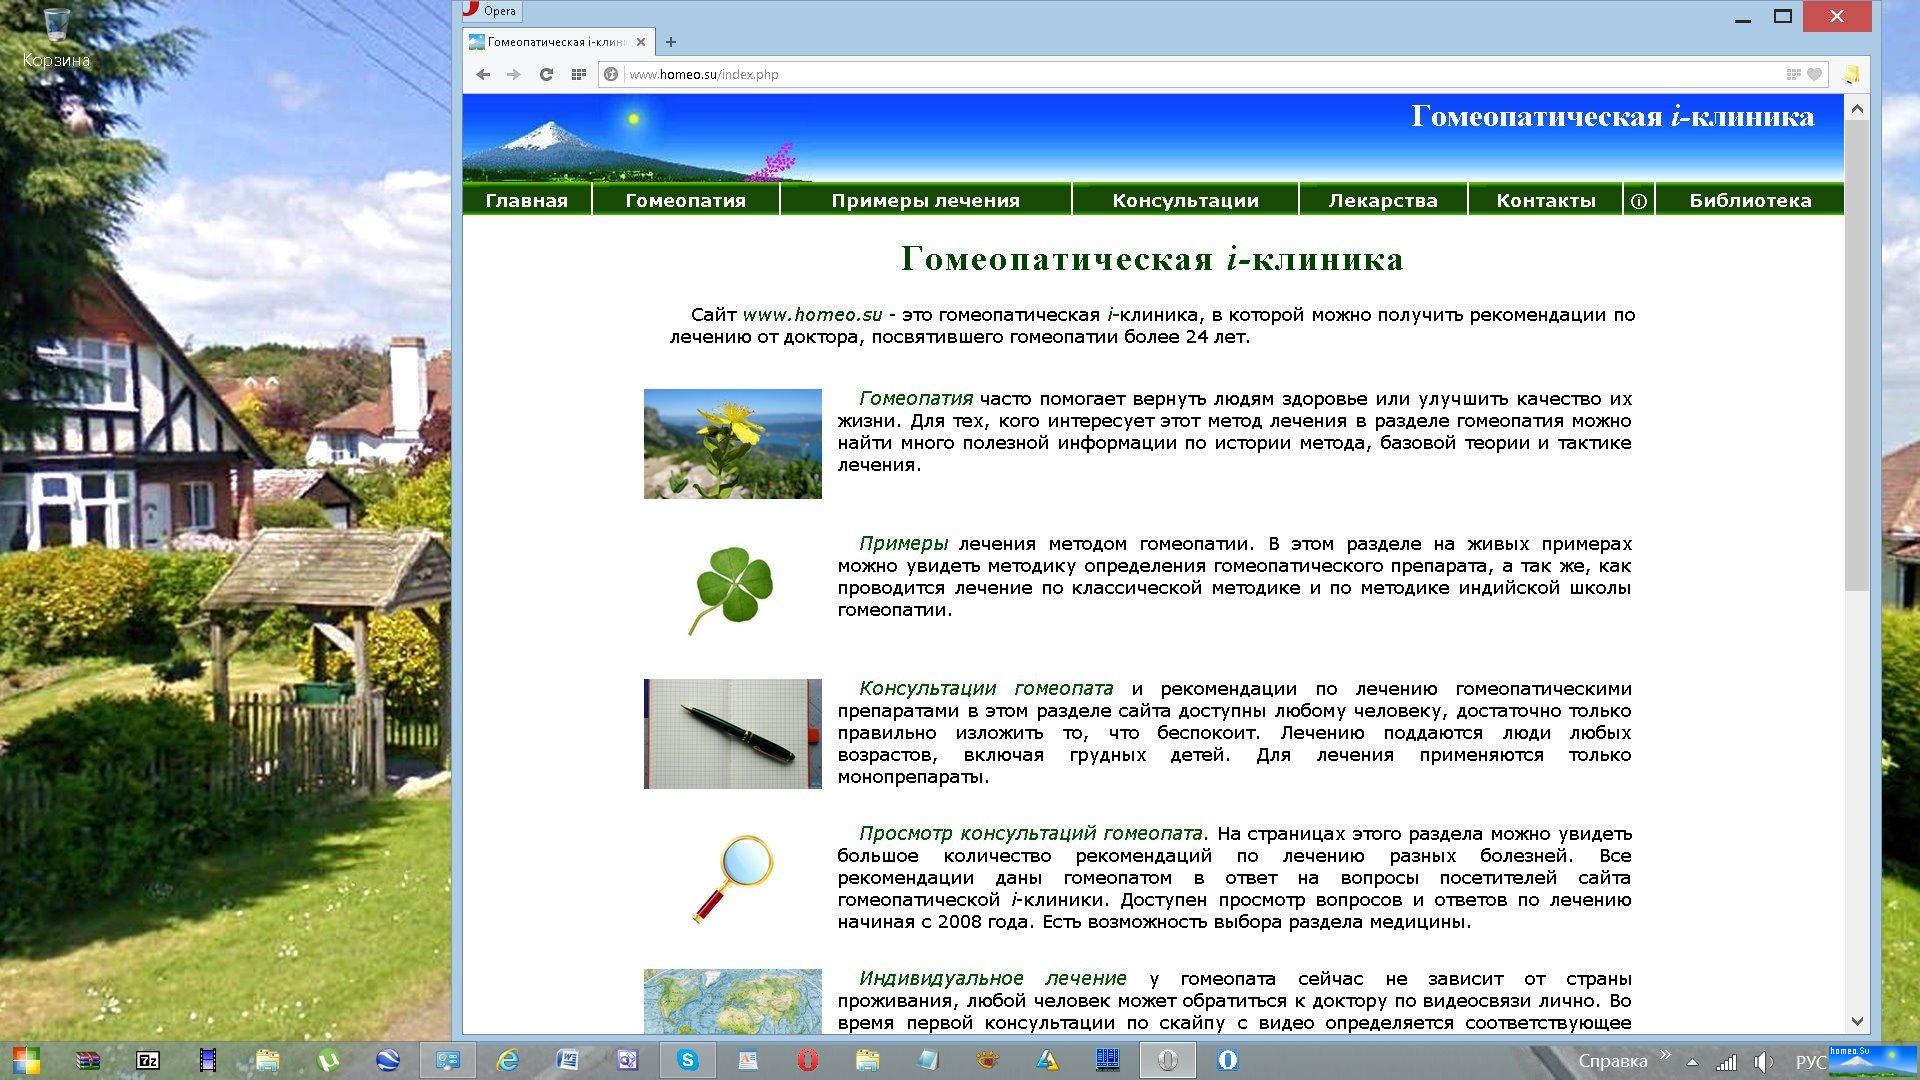Click the info (i) icon in site menu
This screenshot has height=1080, width=1920.
coord(1639,201)
